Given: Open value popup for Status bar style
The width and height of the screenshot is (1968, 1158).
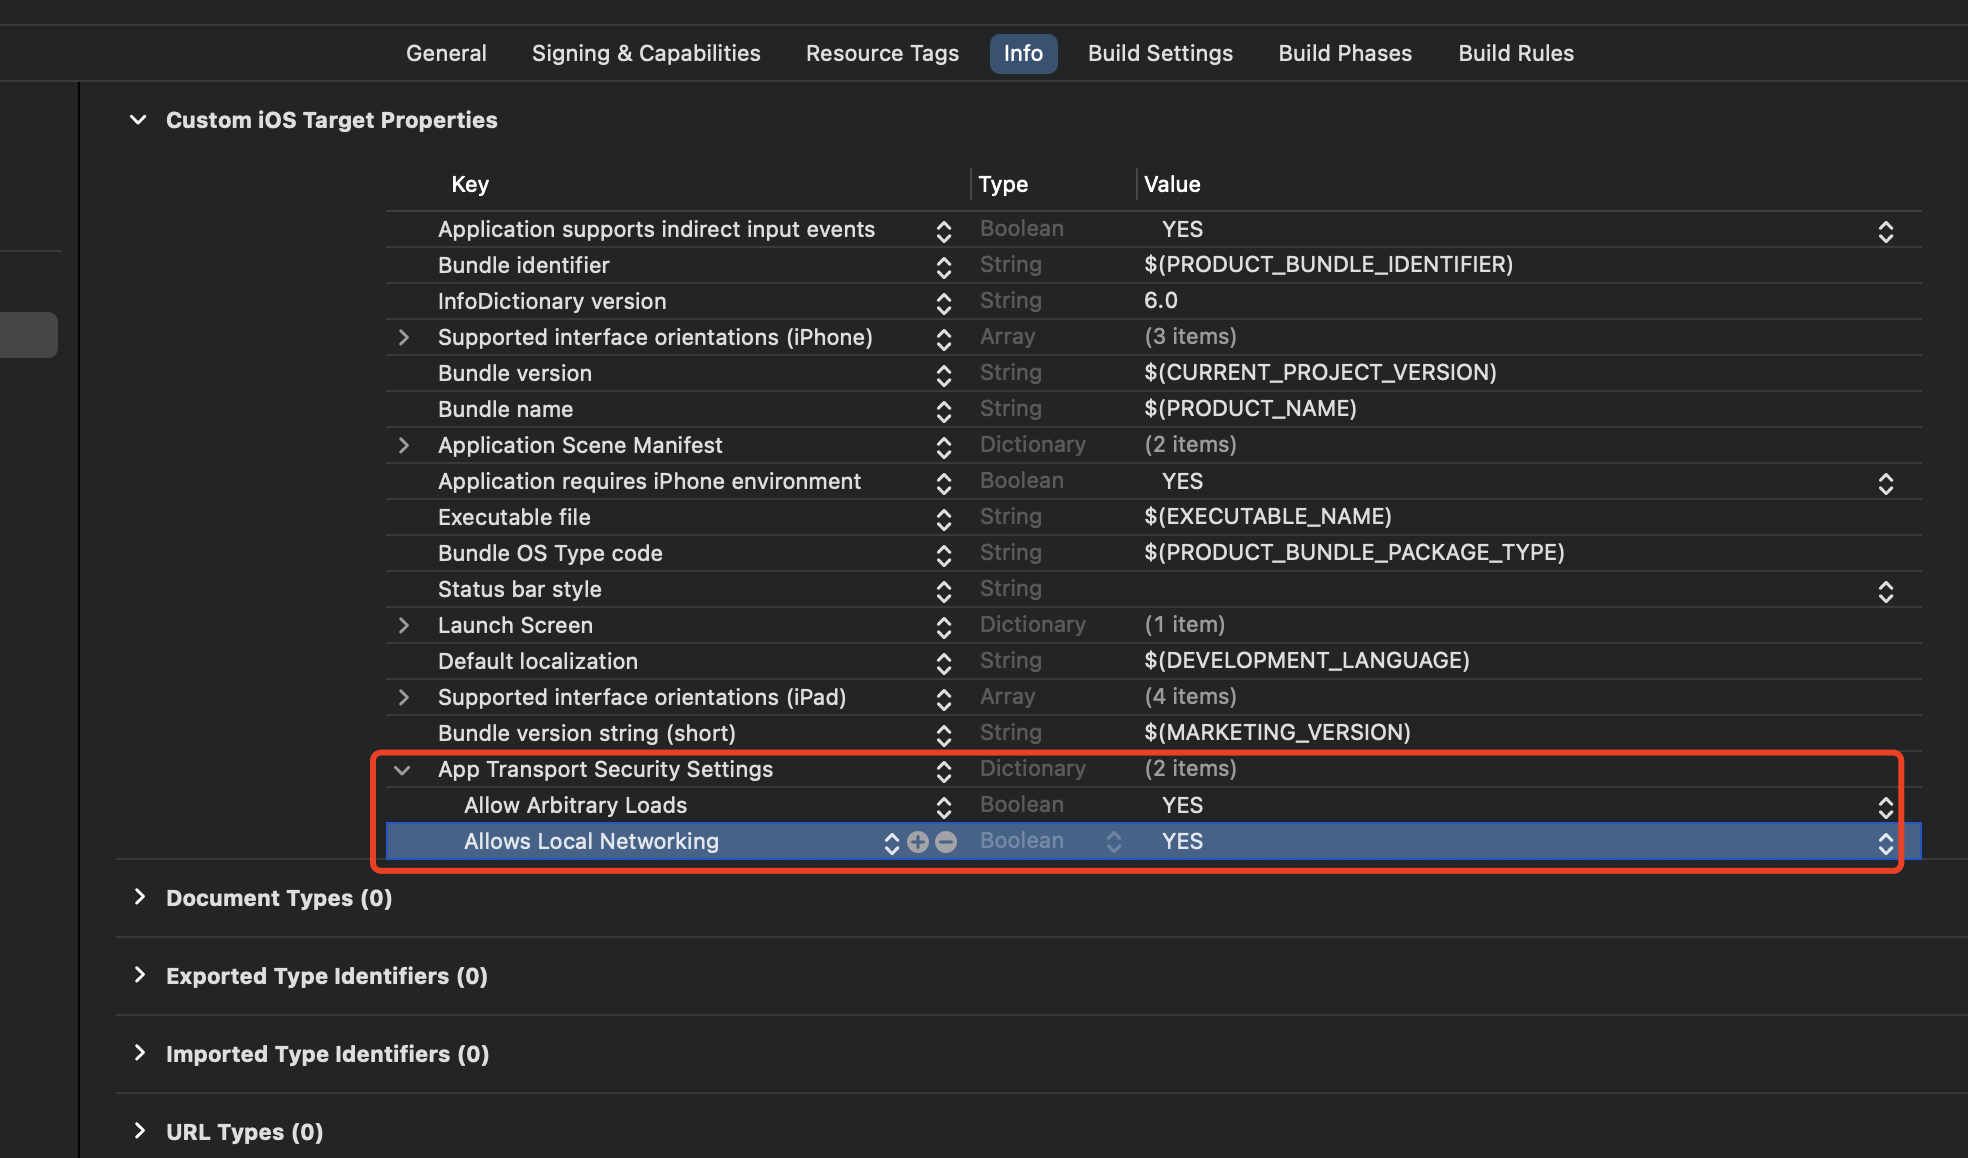Looking at the screenshot, I should click(1885, 590).
